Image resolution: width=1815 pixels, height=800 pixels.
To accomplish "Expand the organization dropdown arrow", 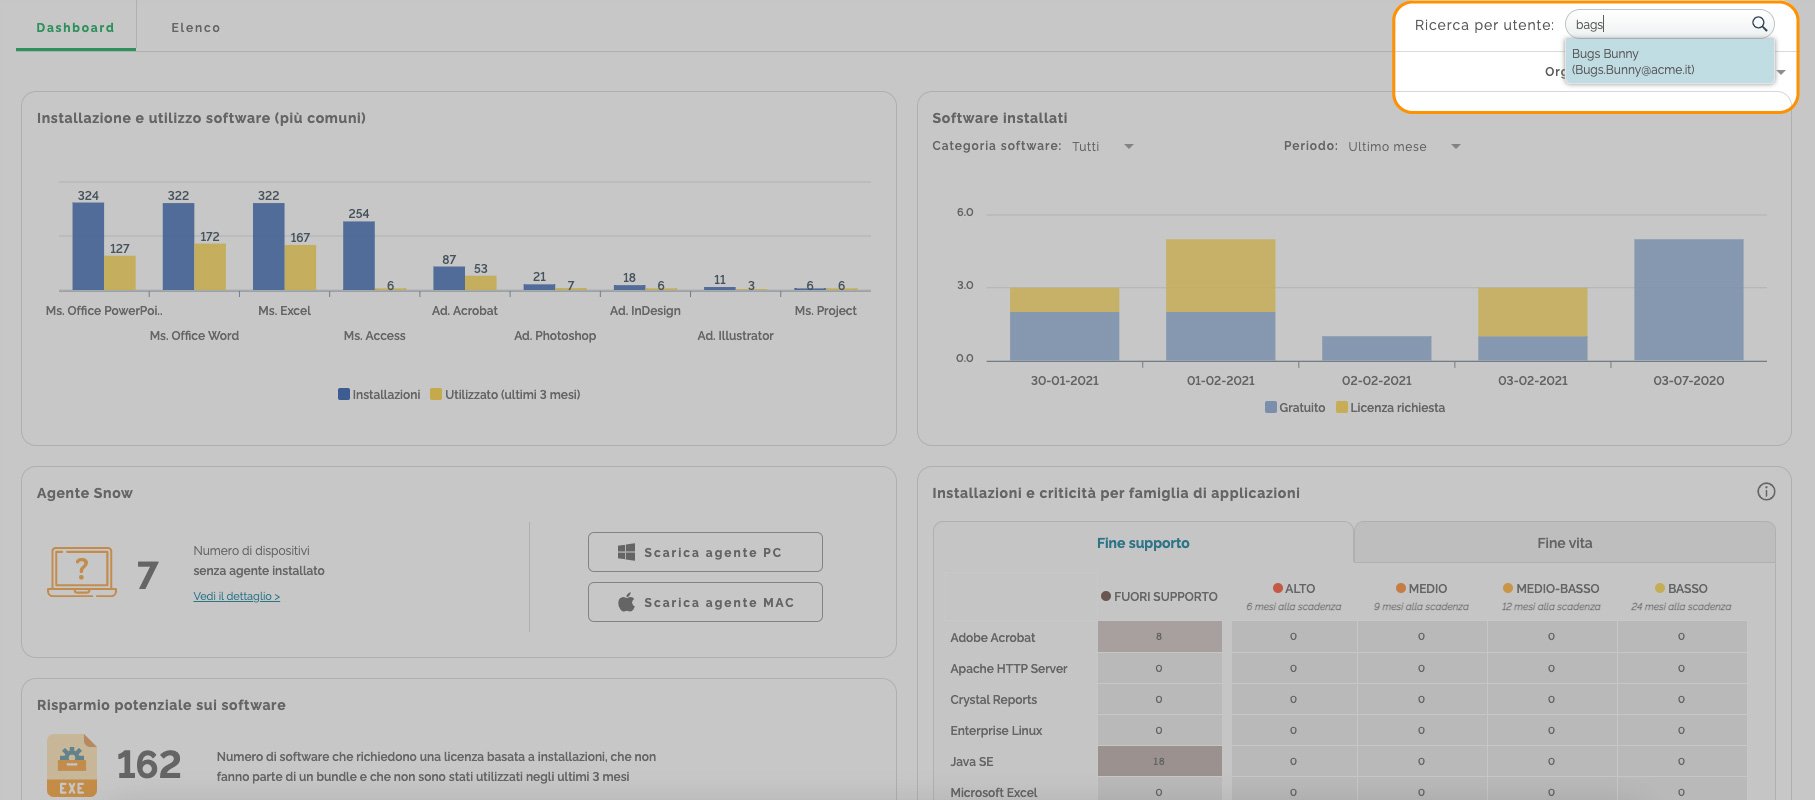I will pyautogui.click(x=1781, y=72).
